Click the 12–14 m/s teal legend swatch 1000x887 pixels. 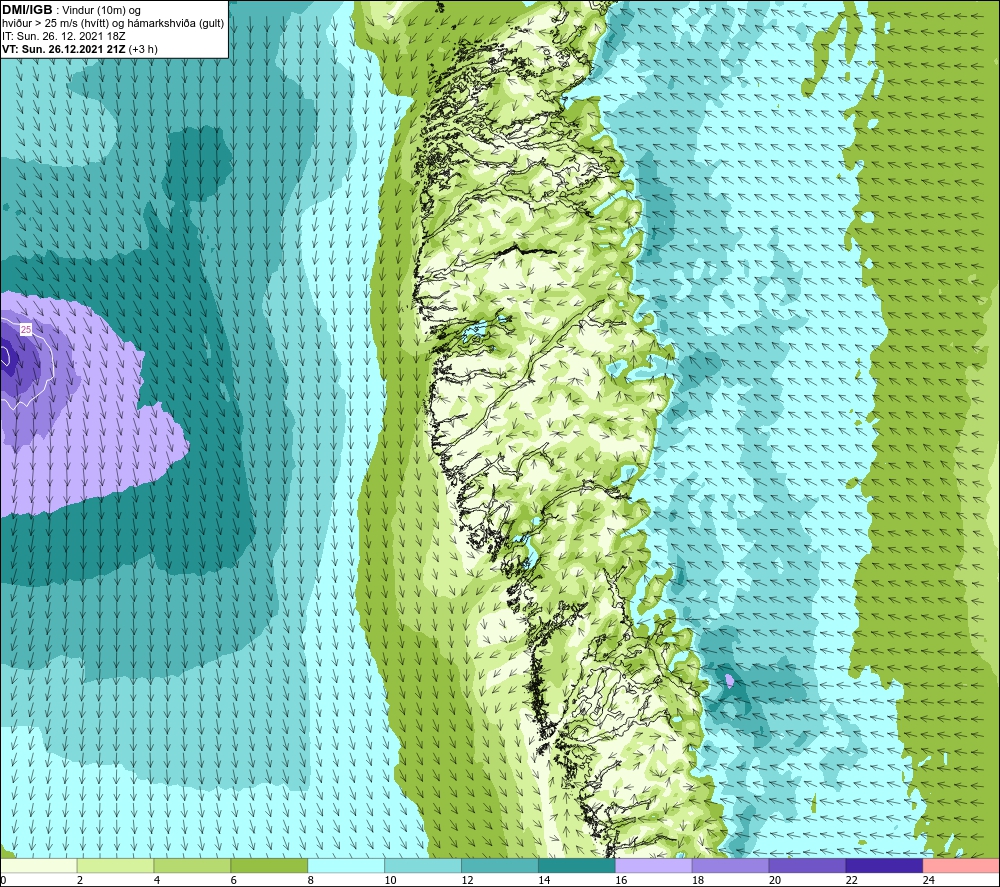pyautogui.click(x=500, y=865)
